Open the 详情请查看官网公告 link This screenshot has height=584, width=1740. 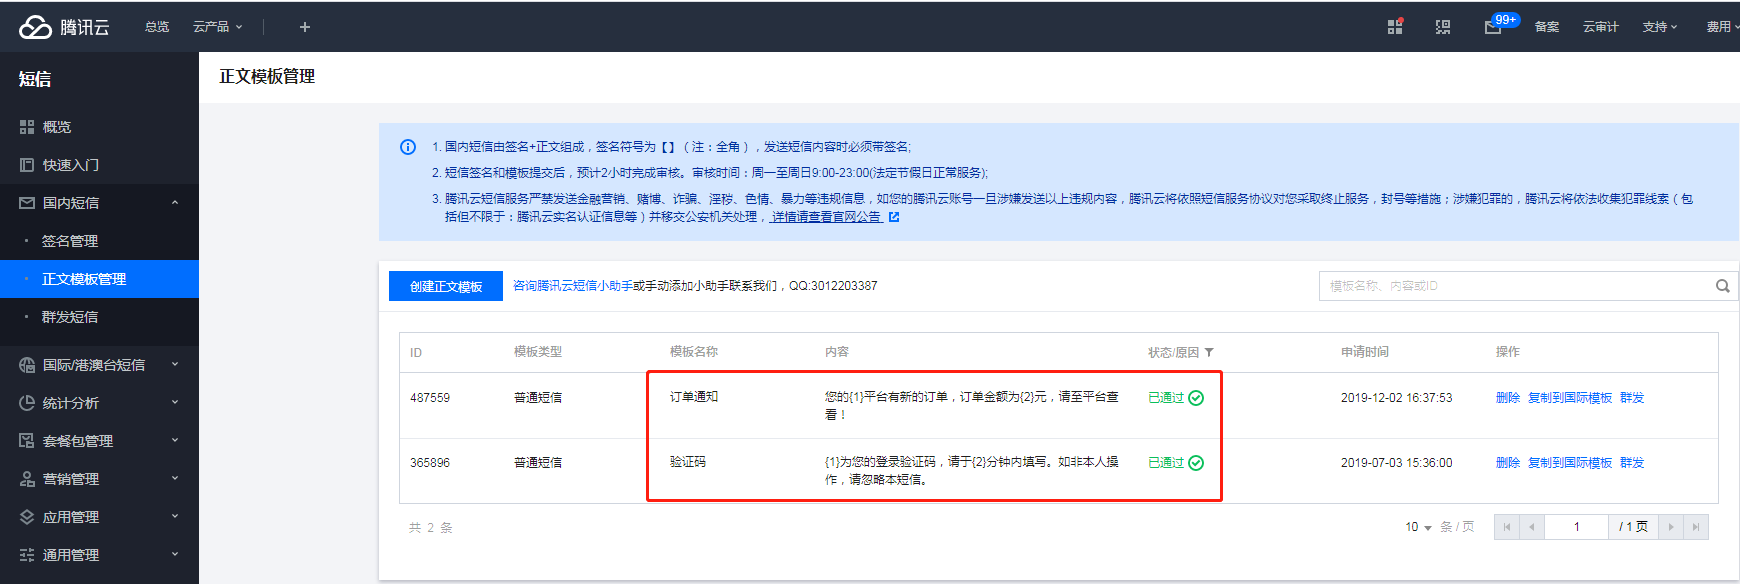[x=826, y=217]
